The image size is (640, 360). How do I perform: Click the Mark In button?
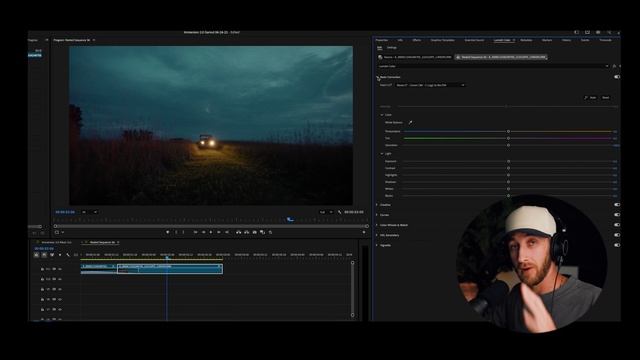(176, 232)
